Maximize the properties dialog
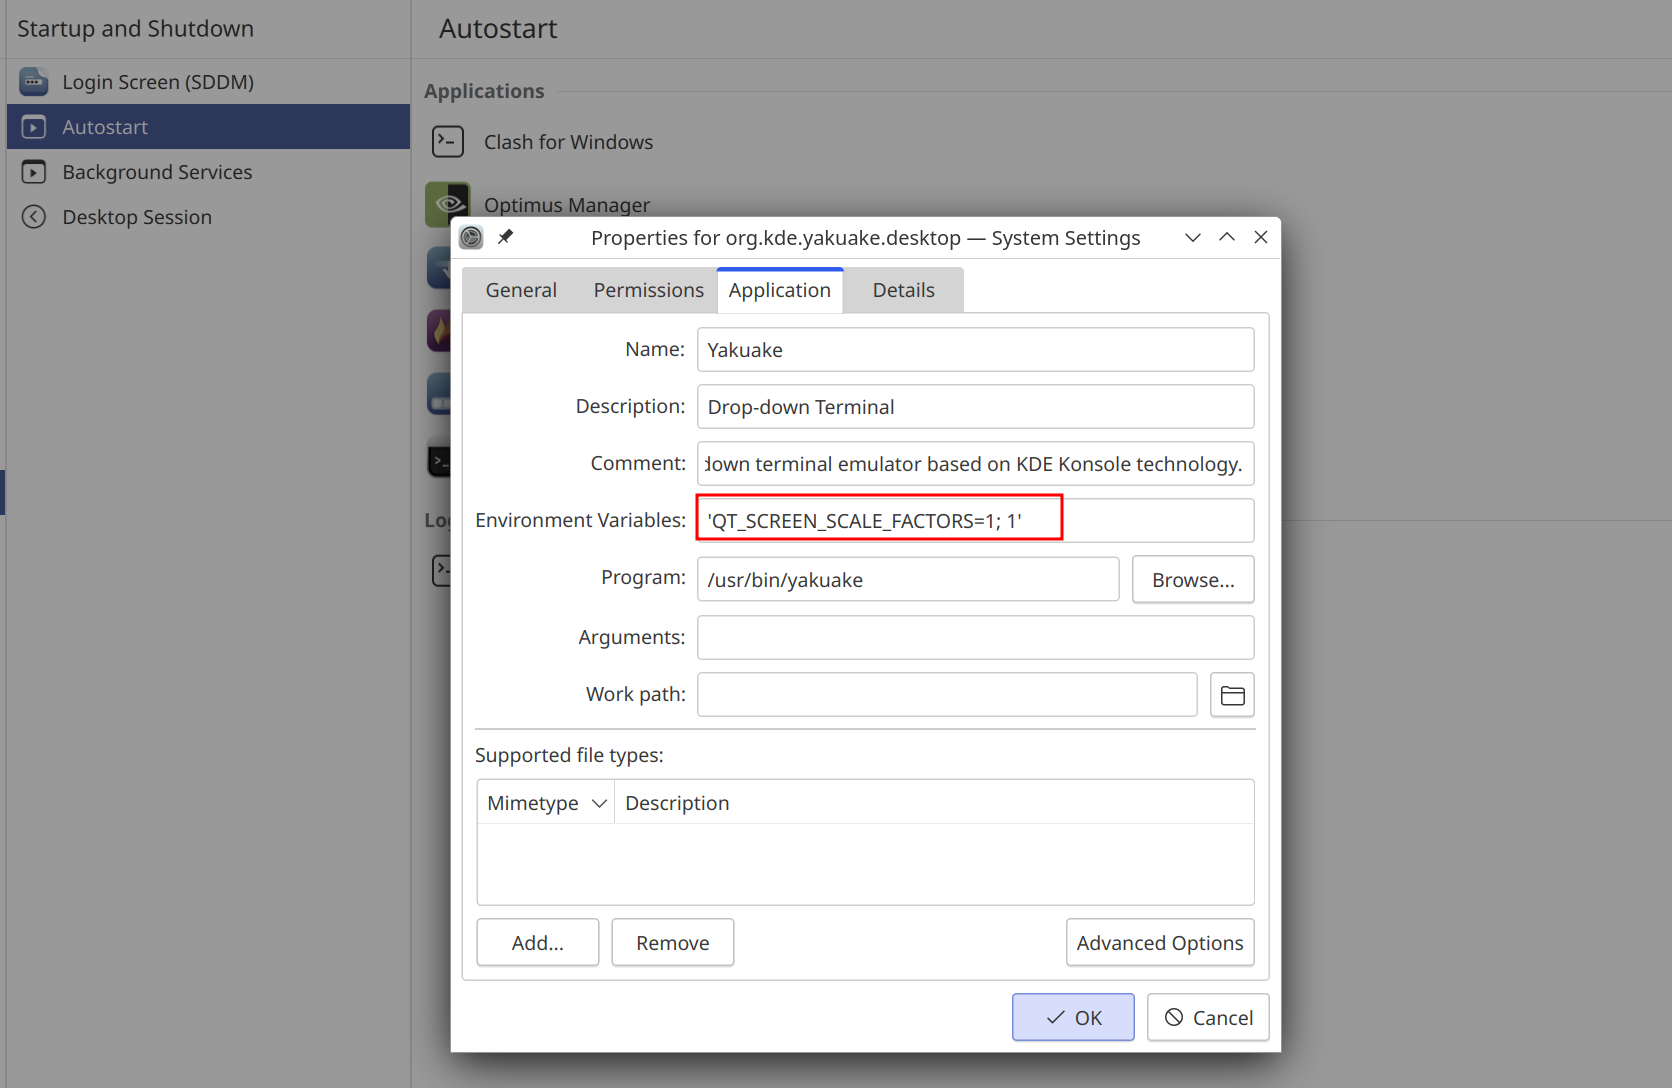Screen dimensions: 1672x1088 (x=1227, y=237)
